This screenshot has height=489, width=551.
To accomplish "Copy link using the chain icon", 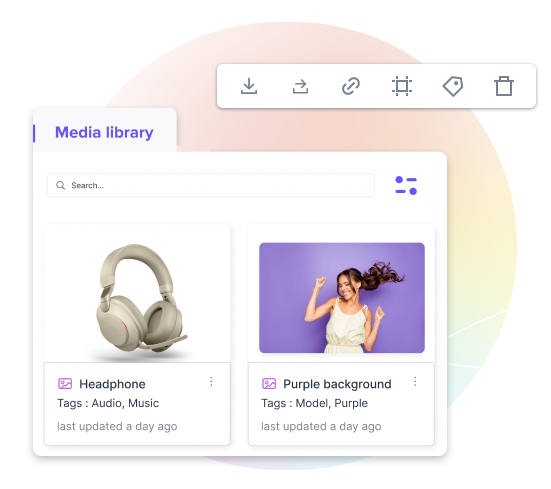I will [x=351, y=86].
